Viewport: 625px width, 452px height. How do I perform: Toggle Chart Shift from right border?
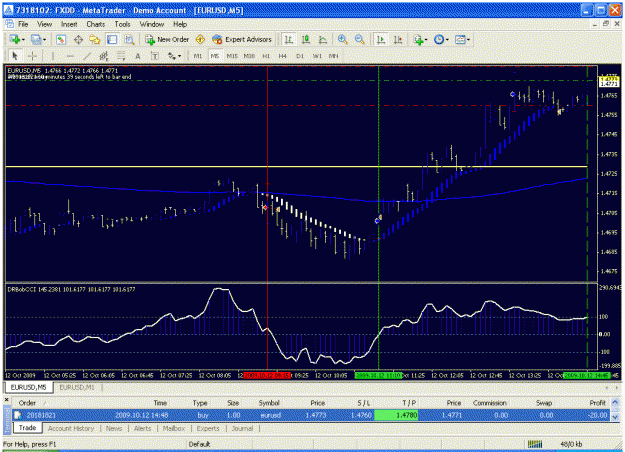pos(398,39)
